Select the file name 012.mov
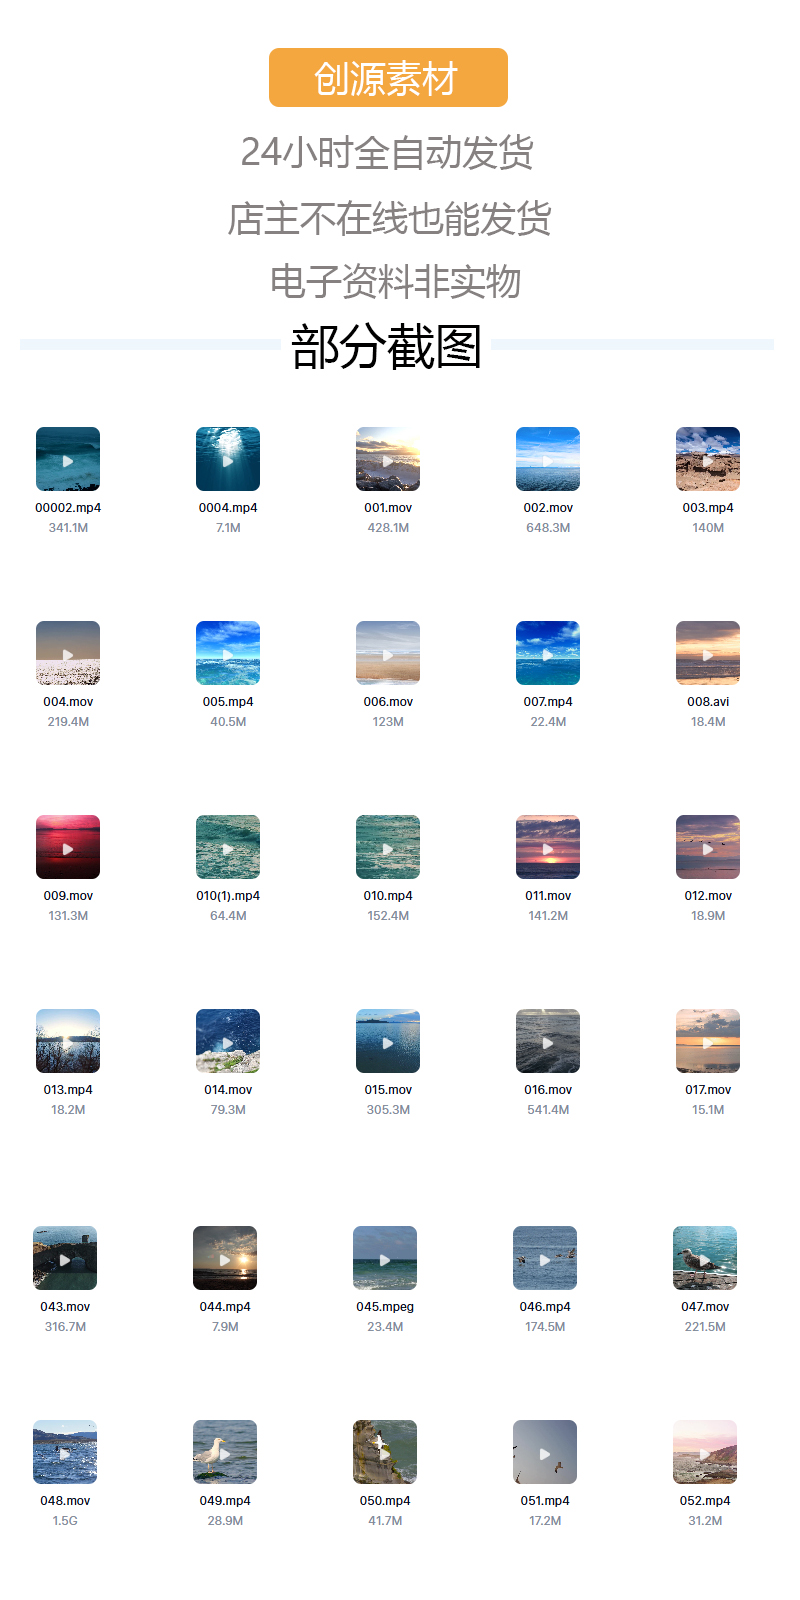This screenshot has width=800, height=1600. pos(708,896)
